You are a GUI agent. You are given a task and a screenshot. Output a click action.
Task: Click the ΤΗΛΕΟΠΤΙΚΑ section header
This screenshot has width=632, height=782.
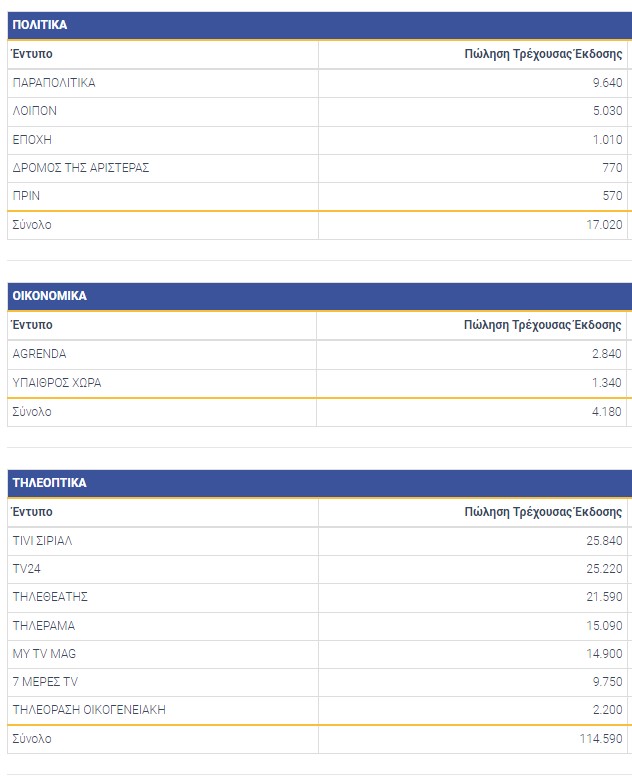(49, 483)
